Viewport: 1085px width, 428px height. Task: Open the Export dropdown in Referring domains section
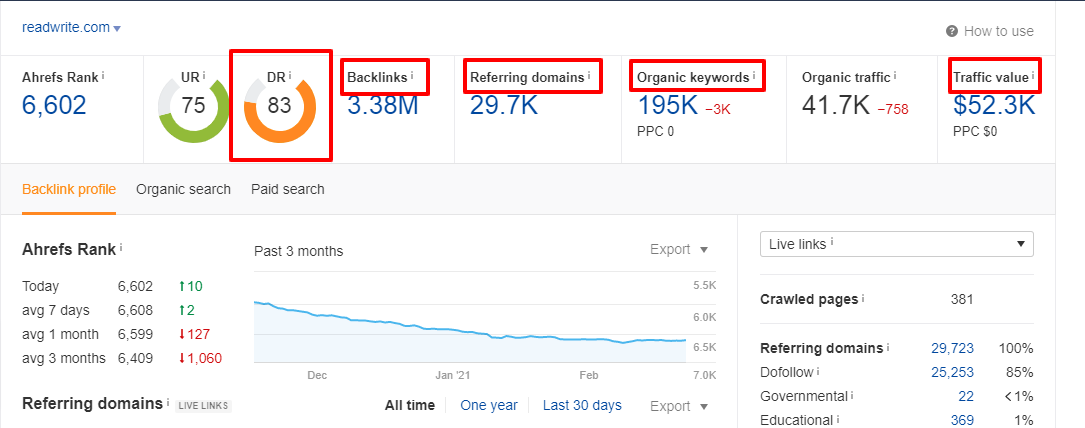[679, 406]
